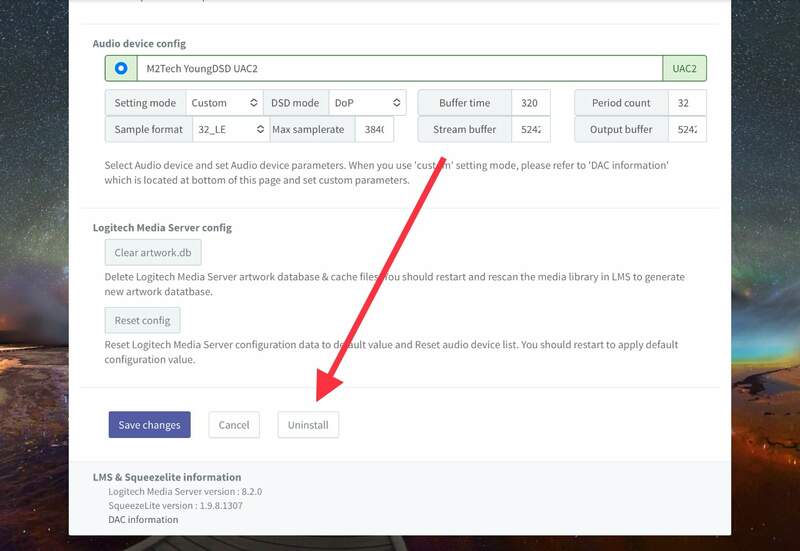Expand the DSD mode dropdown showing DoP

click(369, 103)
